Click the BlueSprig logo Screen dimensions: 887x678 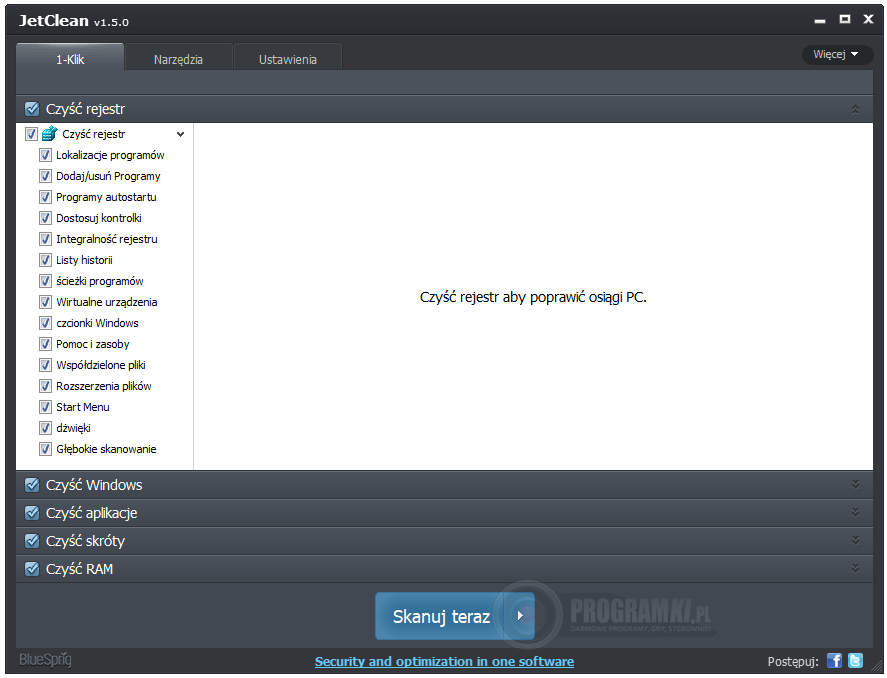pyautogui.click(x=45, y=660)
